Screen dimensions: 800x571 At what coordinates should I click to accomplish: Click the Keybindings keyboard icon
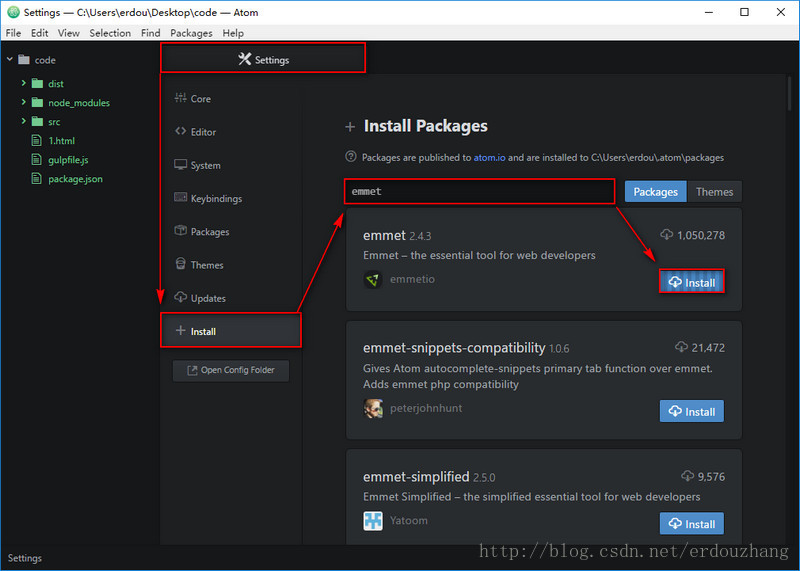pyautogui.click(x=180, y=197)
